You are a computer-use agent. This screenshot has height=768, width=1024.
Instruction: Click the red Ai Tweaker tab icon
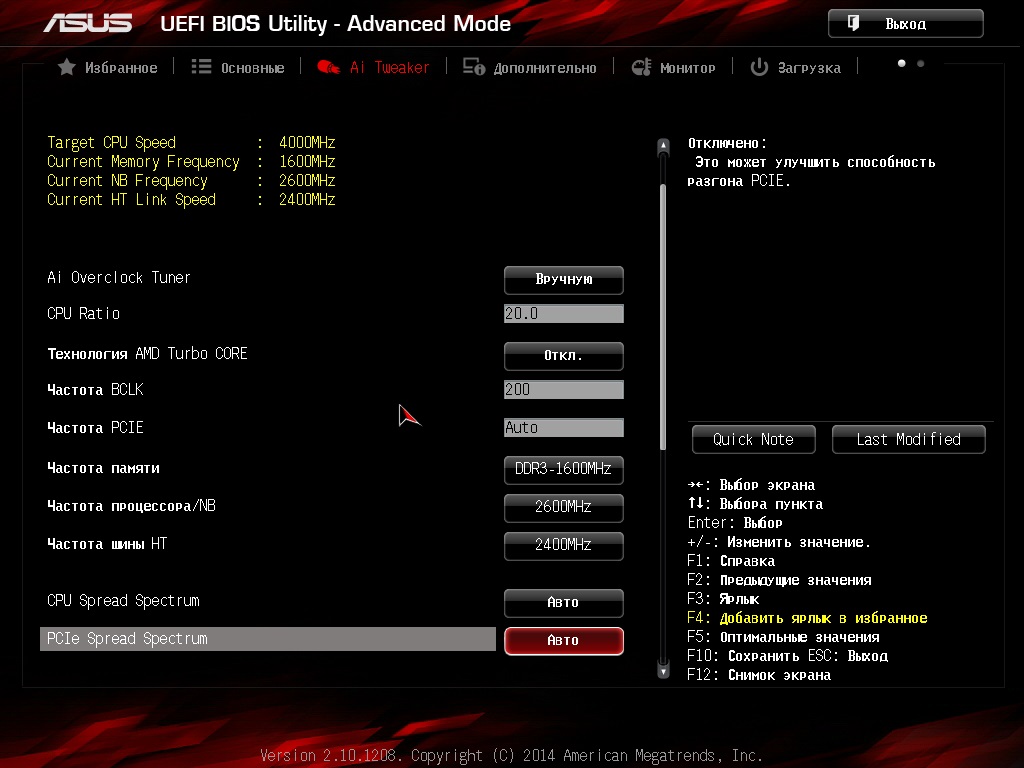coord(328,67)
